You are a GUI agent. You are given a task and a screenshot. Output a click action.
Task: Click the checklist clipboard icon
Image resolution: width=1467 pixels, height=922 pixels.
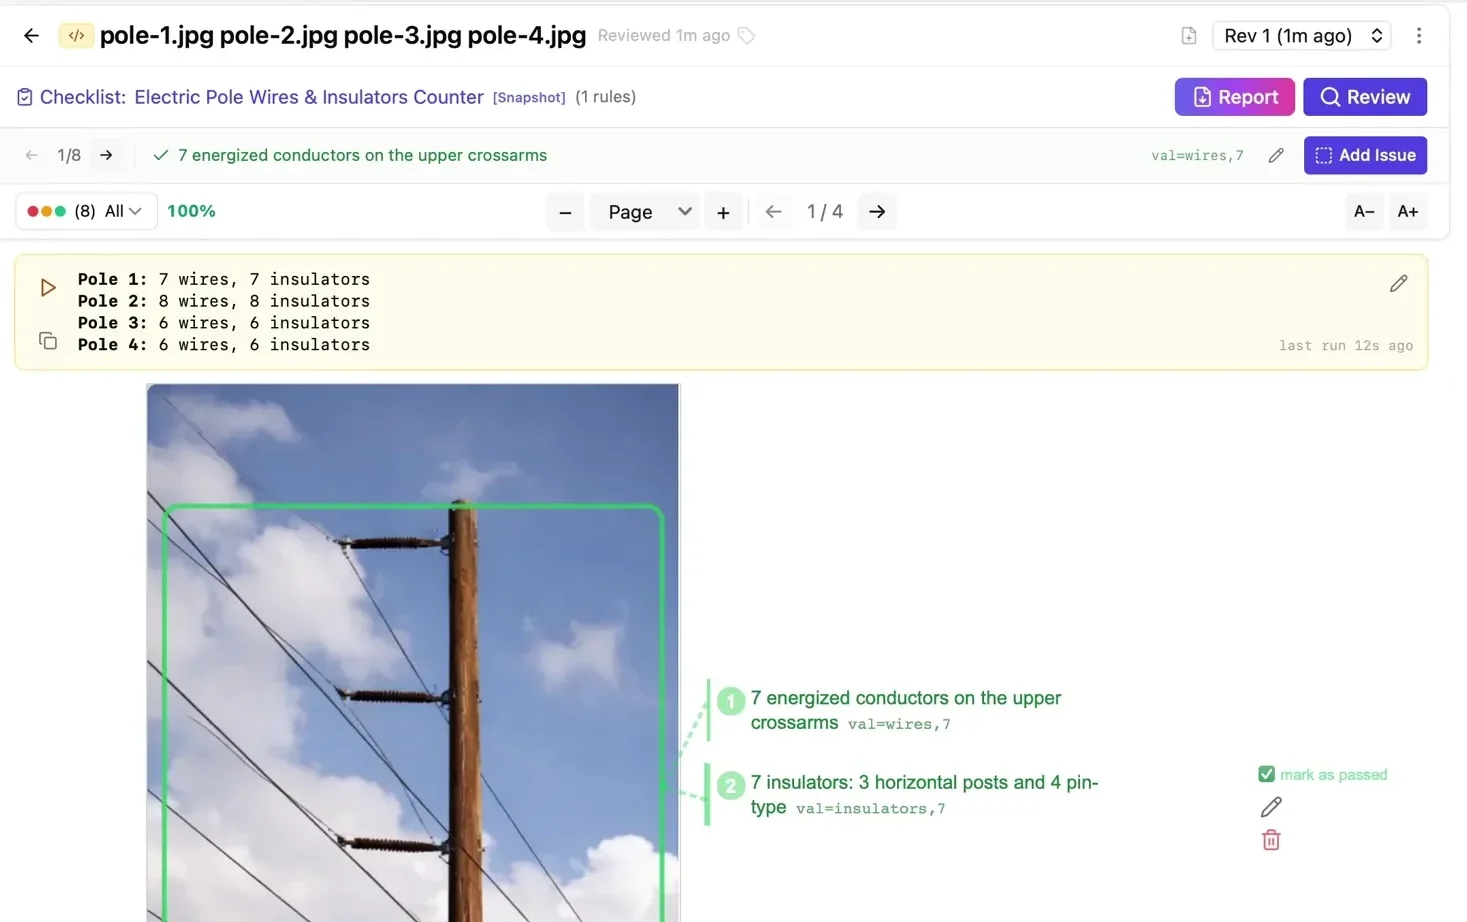coord(23,96)
